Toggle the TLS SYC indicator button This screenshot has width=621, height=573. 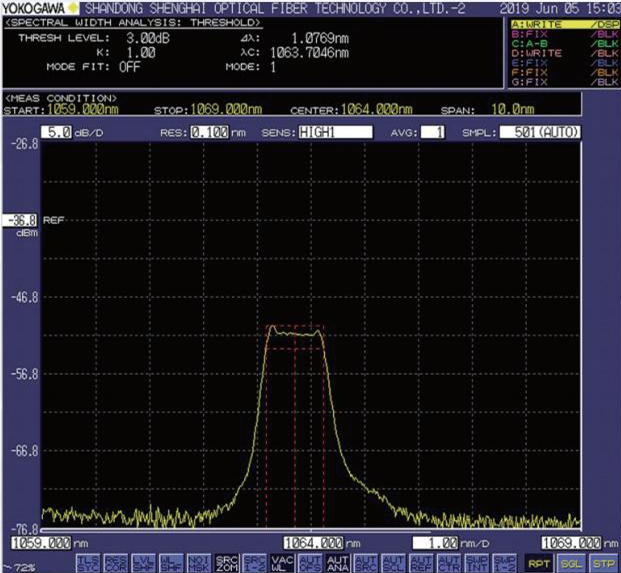(x=88, y=563)
